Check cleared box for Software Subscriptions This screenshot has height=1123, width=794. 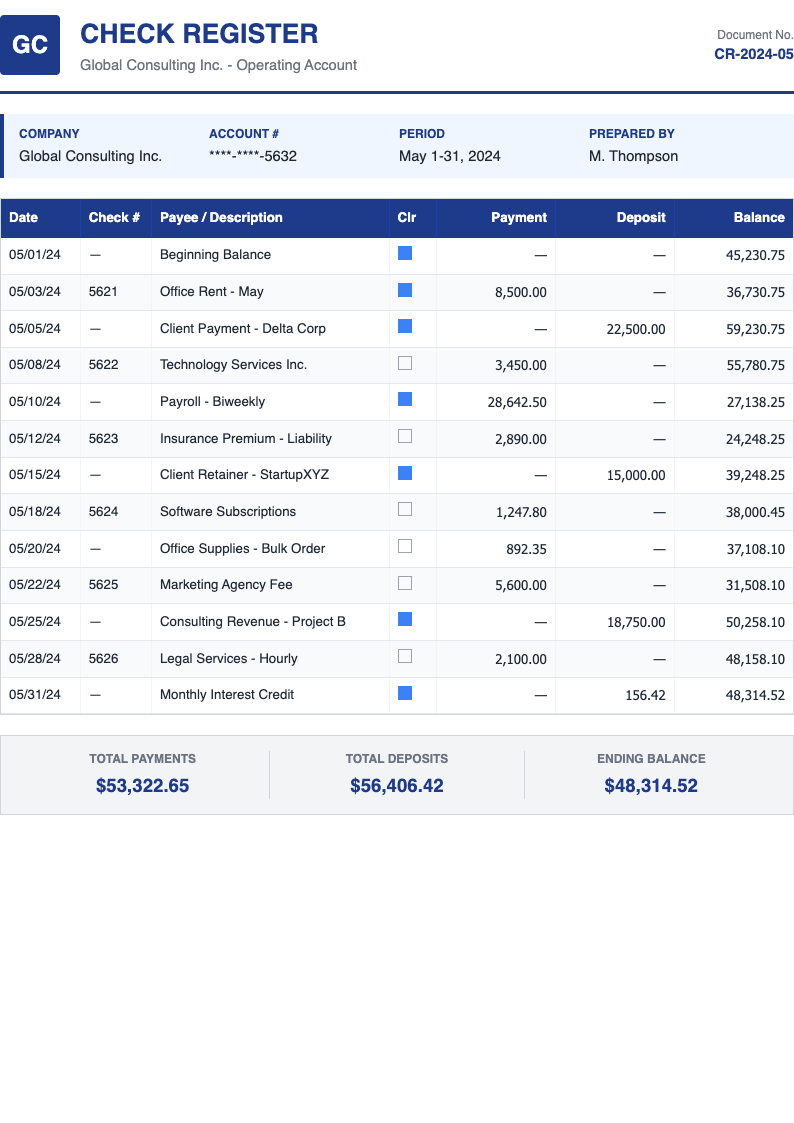pyautogui.click(x=405, y=509)
